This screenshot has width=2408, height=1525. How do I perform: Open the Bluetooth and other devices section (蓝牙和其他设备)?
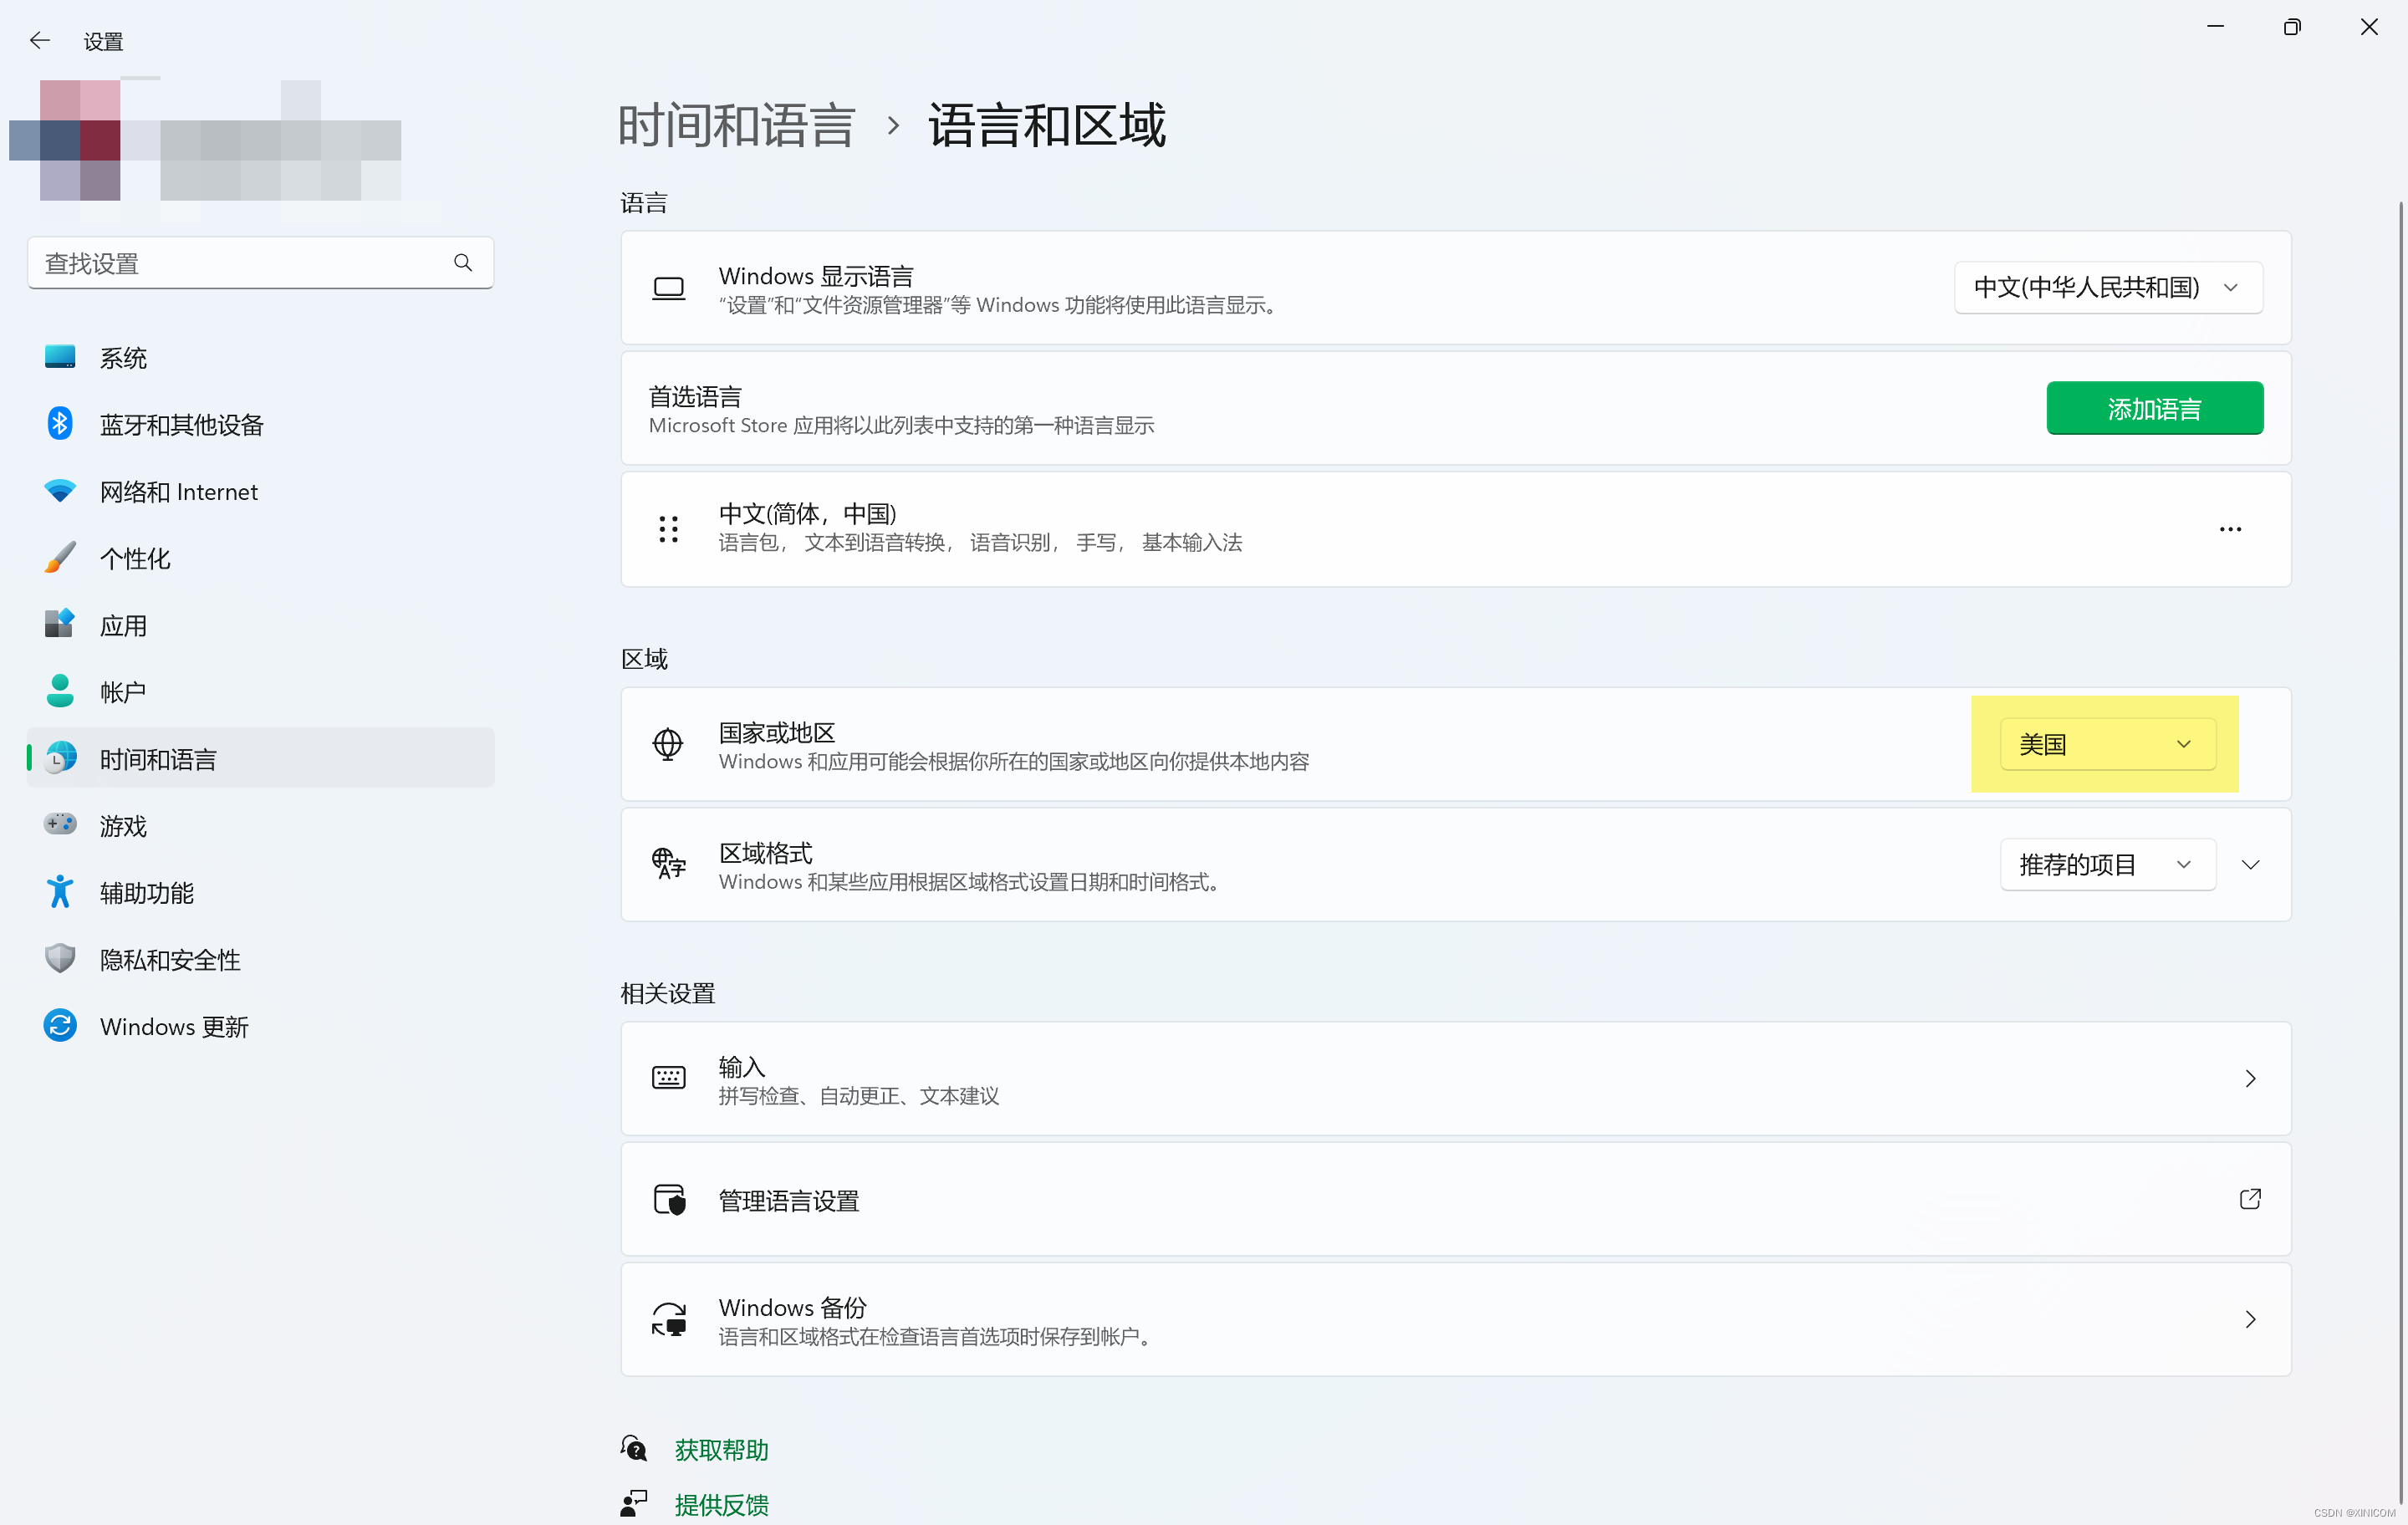coord(181,424)
